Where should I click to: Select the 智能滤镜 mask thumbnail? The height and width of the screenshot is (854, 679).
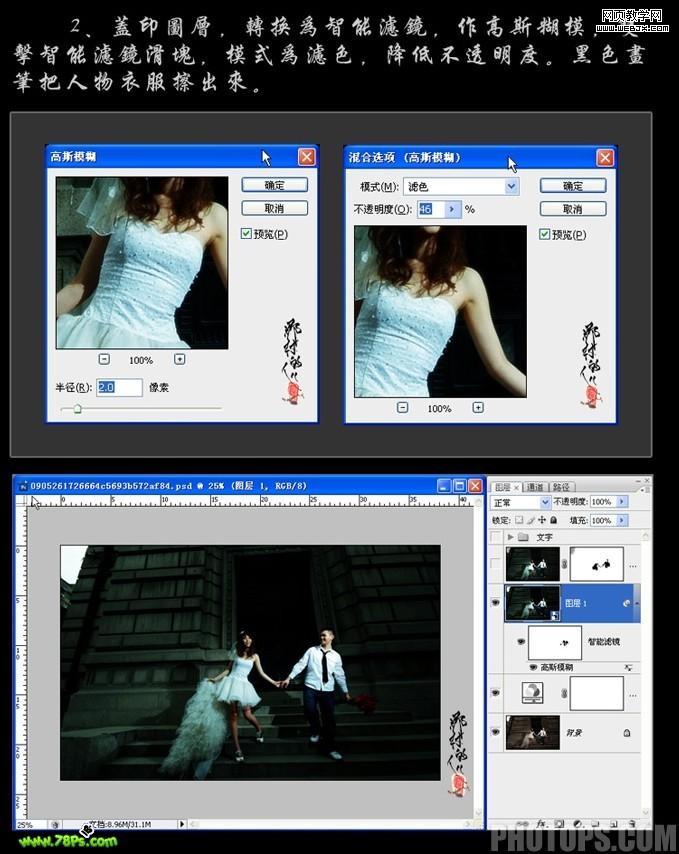coord(555,643)
